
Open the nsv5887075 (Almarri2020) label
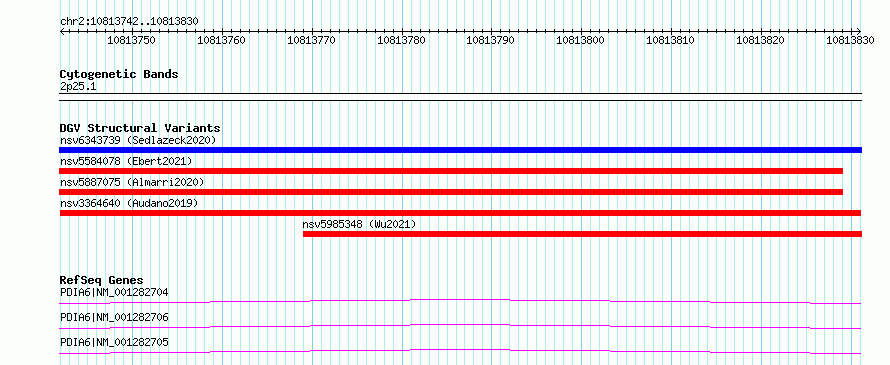click(x=132, y=182)
